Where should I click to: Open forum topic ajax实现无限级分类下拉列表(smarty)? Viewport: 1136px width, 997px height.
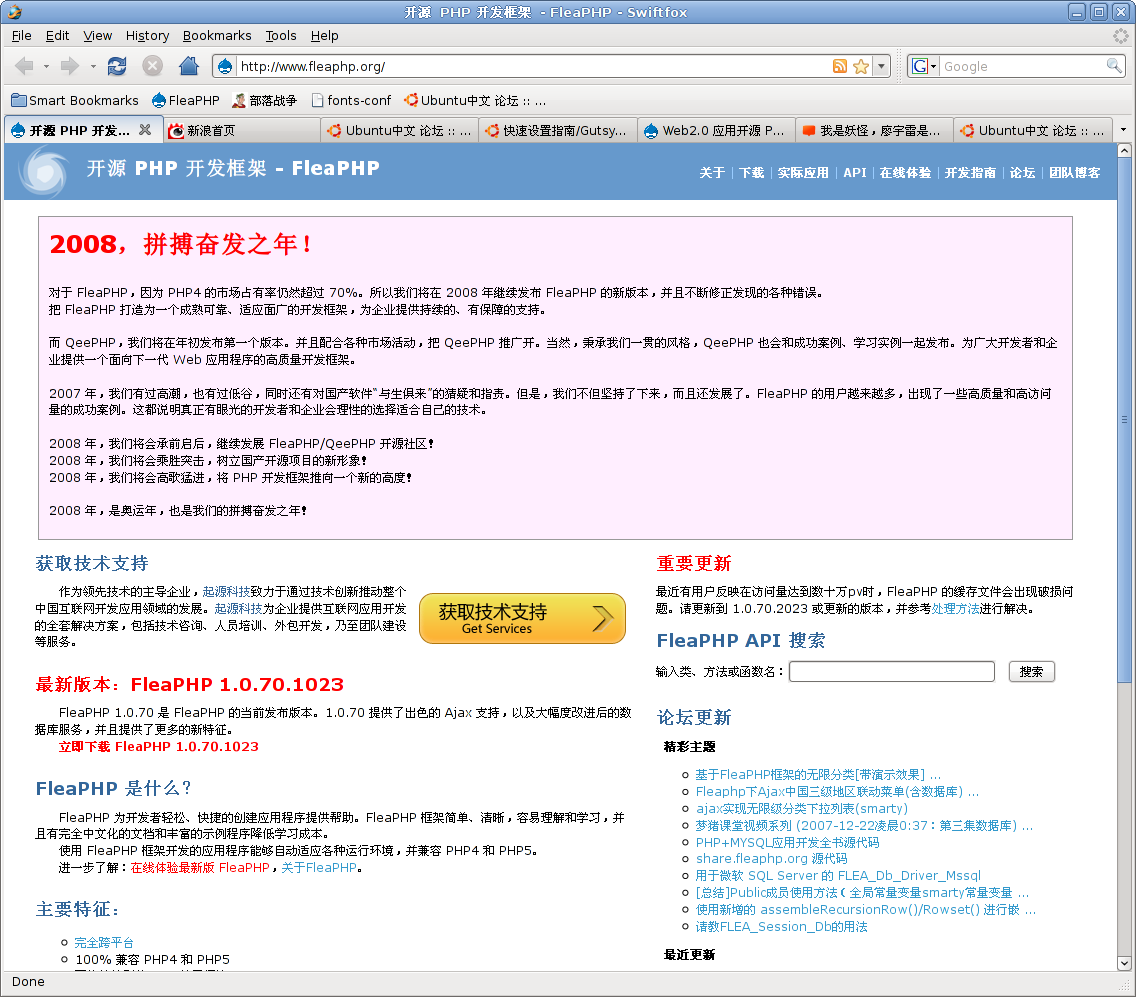[802, 808]
